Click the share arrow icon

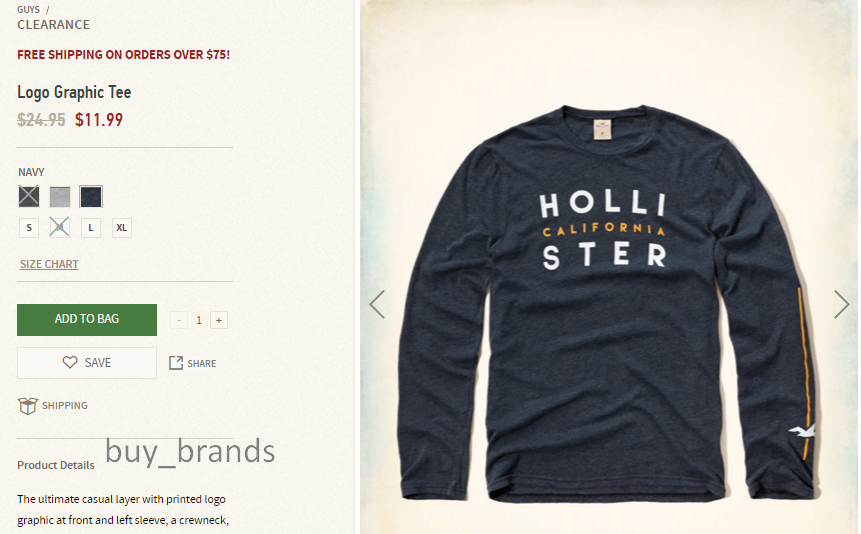click(x=176, y=363)
